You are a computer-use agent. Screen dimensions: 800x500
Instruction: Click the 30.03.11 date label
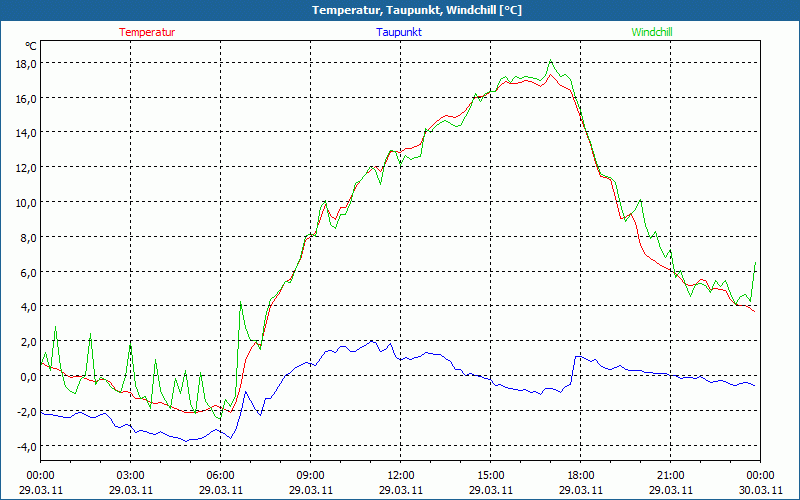pos(761,490)
